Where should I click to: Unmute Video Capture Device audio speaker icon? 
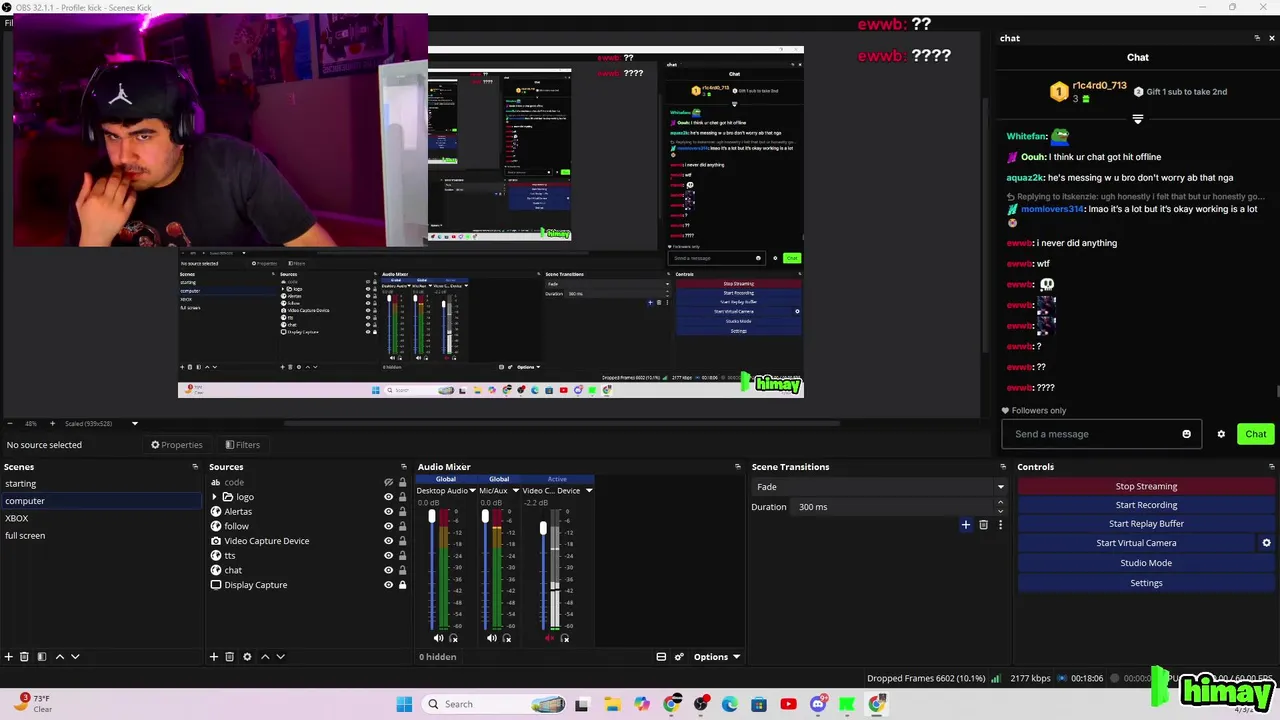pyautogui.click(x=549, y=638)
